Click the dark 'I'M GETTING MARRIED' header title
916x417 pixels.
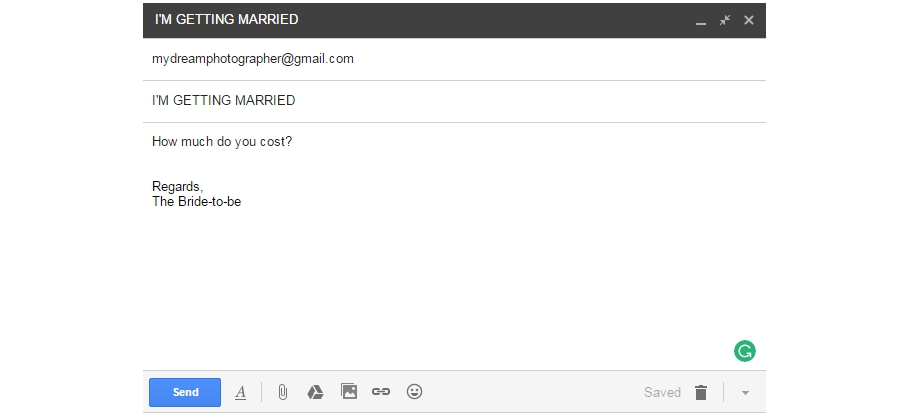tap(226, 20)
